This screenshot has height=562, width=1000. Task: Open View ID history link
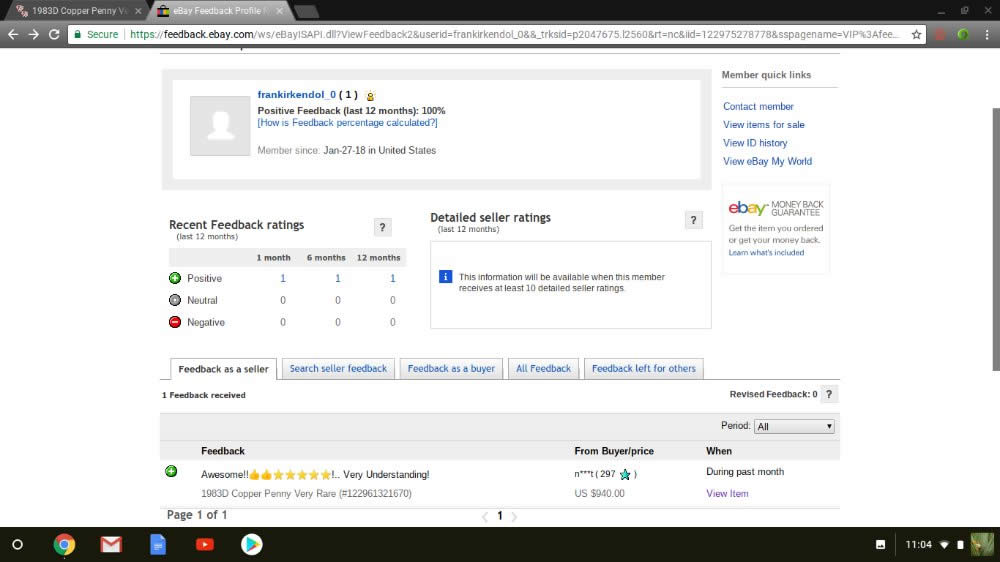click(755, 143)
